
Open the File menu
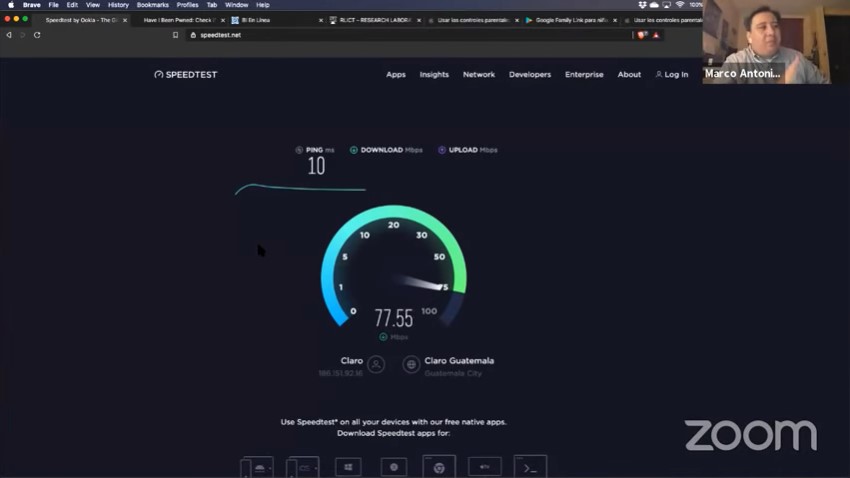53,5
